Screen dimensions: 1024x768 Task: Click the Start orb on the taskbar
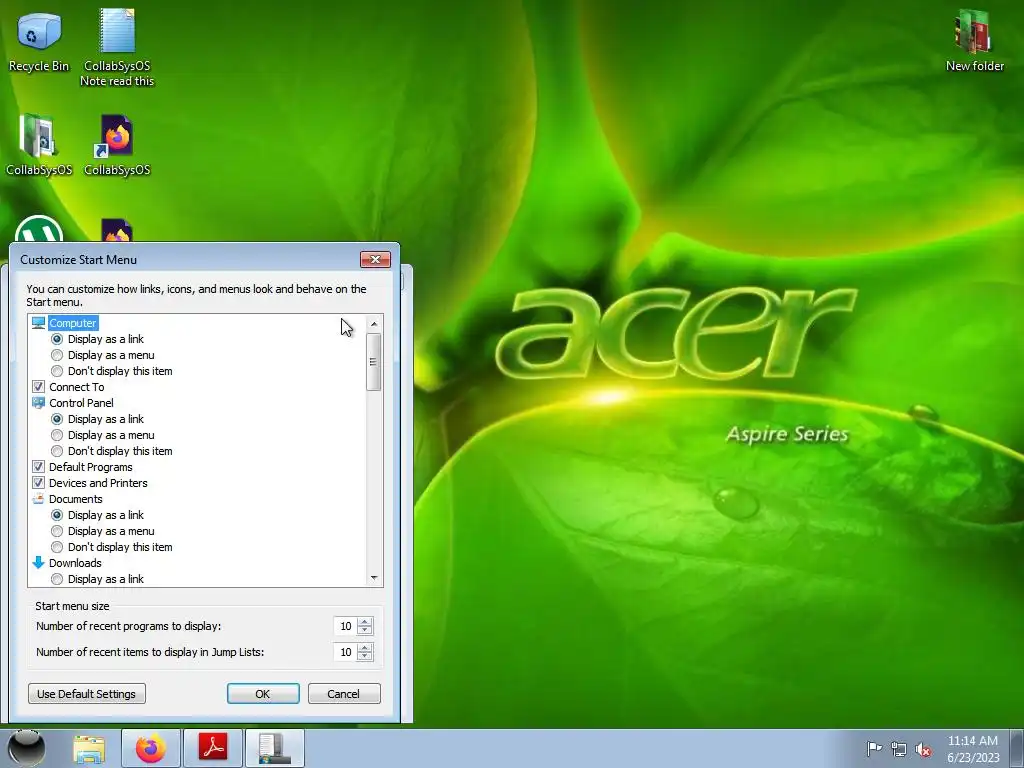26,748
